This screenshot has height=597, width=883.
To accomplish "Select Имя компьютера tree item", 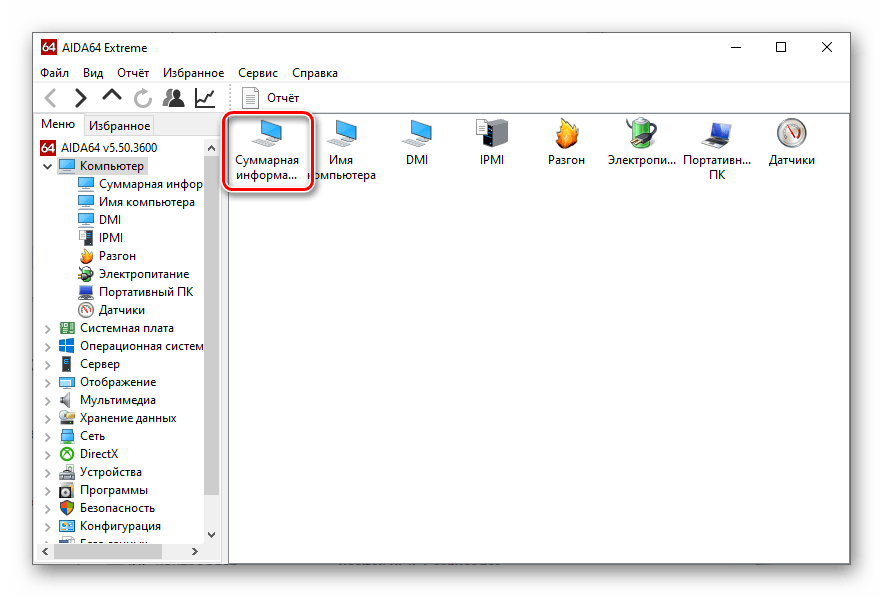I will pyautogui.click(x=146, y=202).
